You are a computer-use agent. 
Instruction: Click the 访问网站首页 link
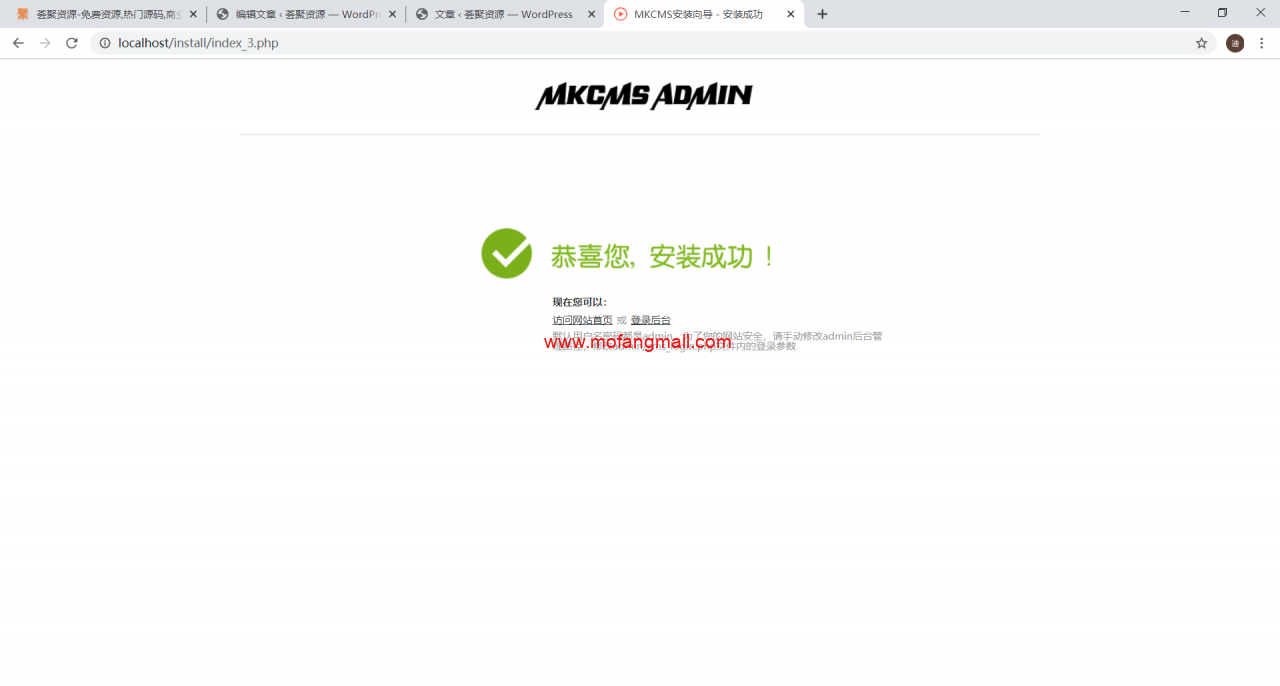coord(582,320)
